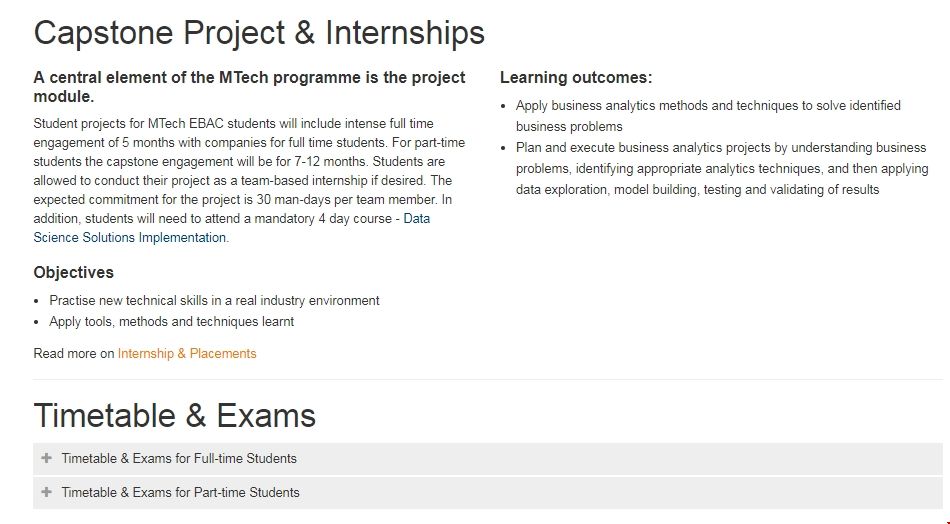
Task: Click the plus icon beside Part-time Students timetable
Action: pos(47,492)
